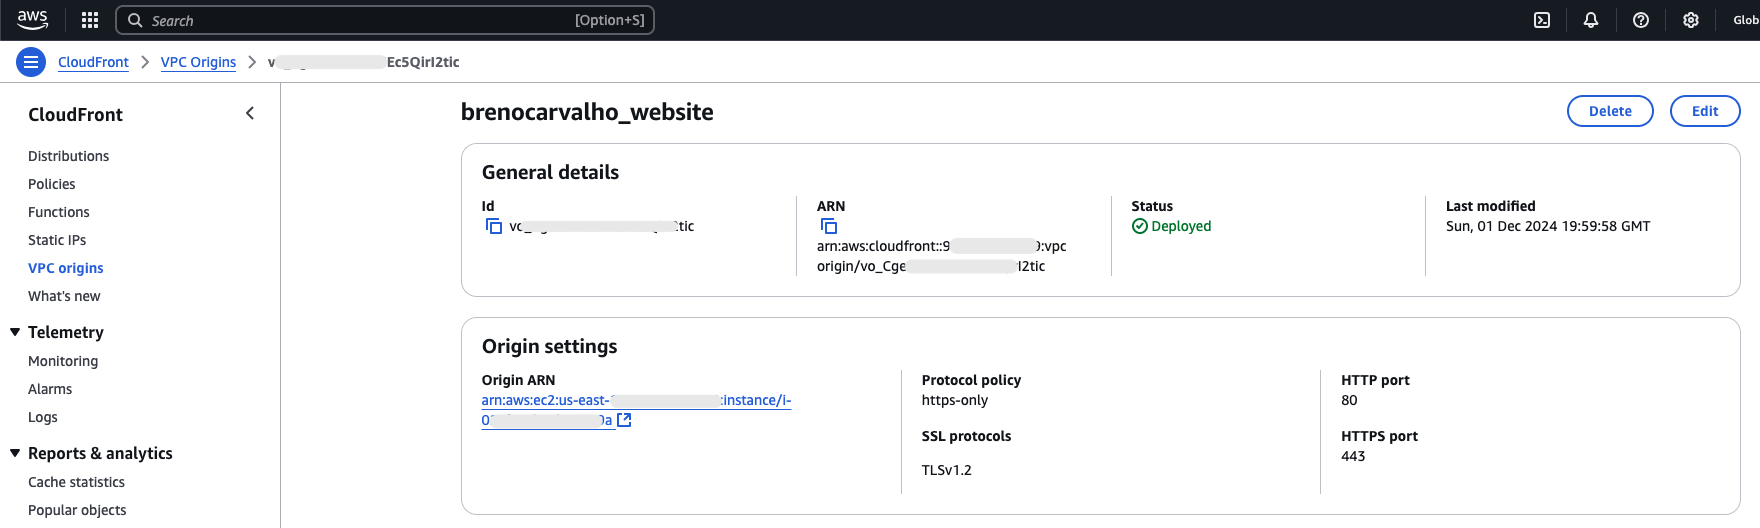Launch CloudShell from the top bar
The image size is (1760, 528).
point(1542,20)
